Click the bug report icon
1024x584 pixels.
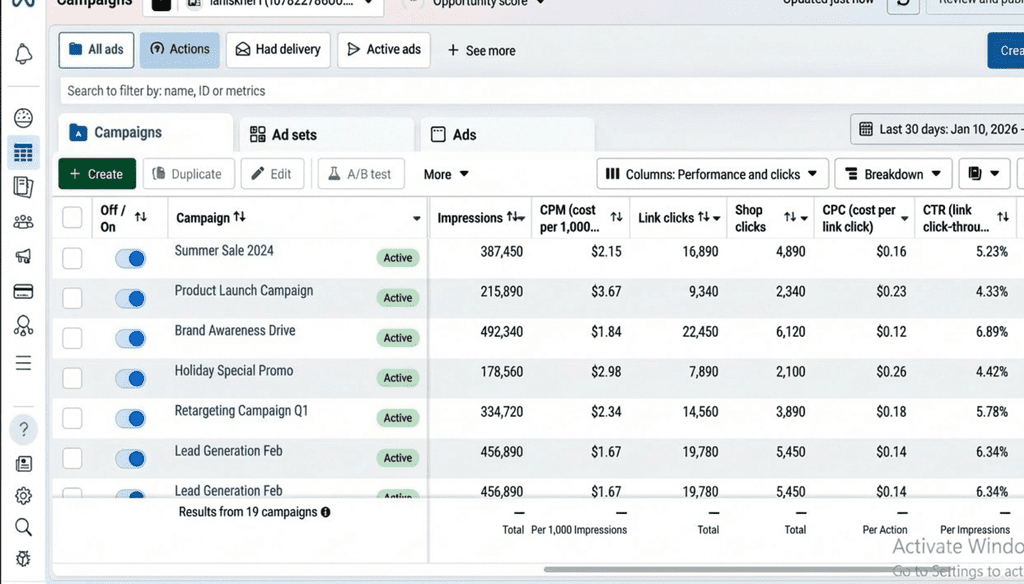(23, 558)
